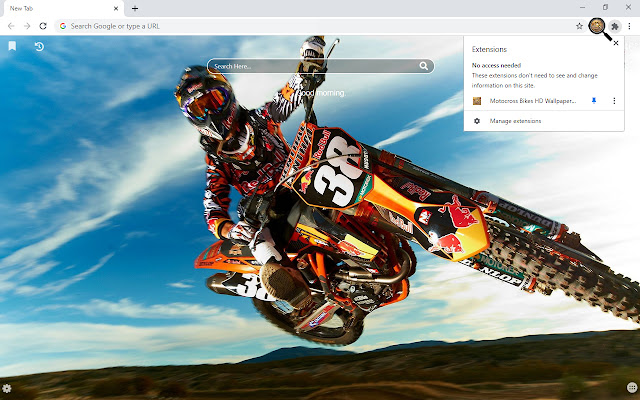Restore down the Chrome window

click(605, 7)
